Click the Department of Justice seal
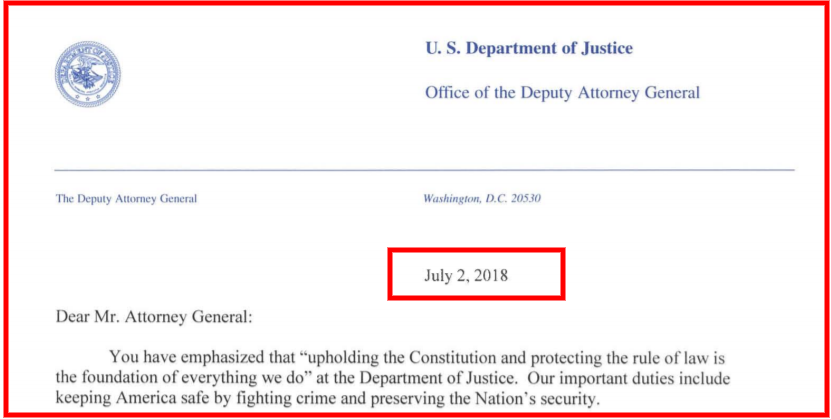The image size is (831, 419). 87,74
